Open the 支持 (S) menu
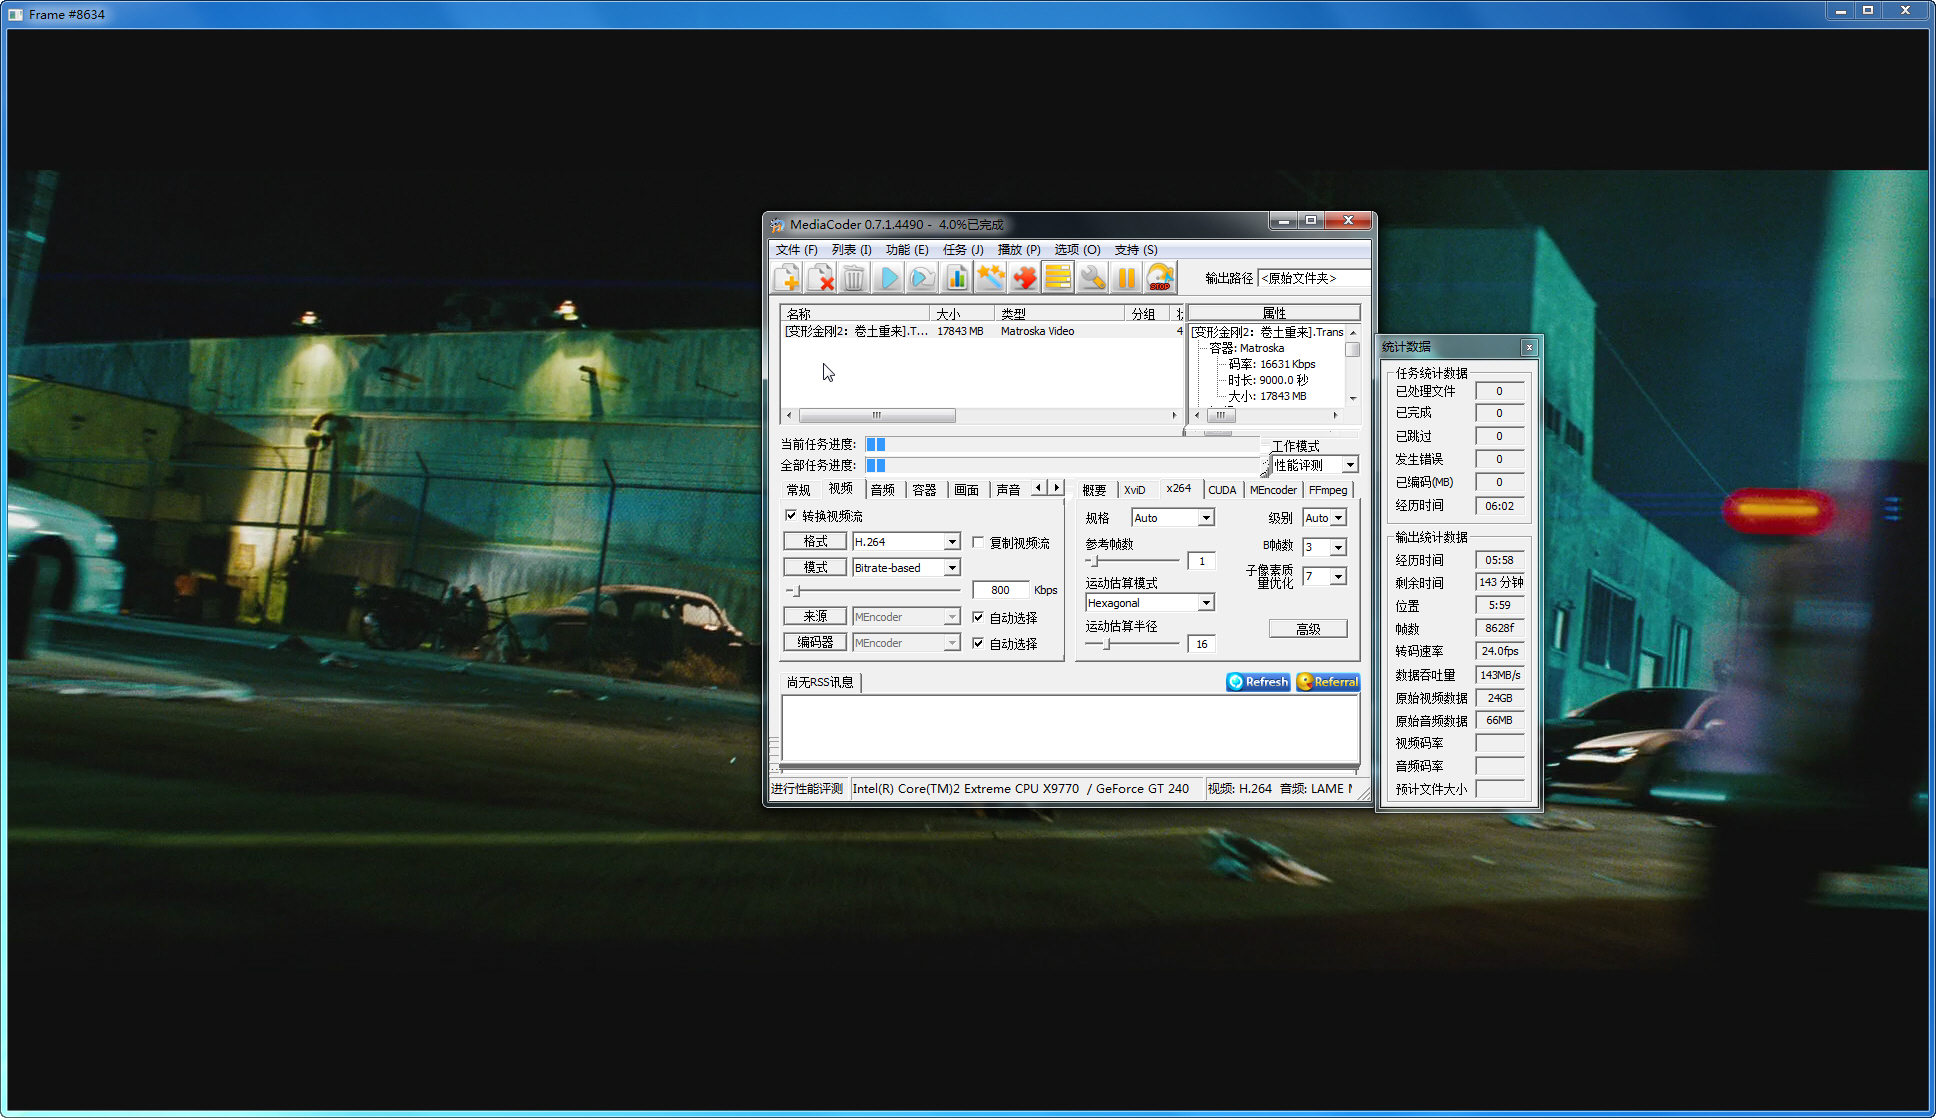This screenshot has height=1118, width=1936. [x=1136, y=250]
